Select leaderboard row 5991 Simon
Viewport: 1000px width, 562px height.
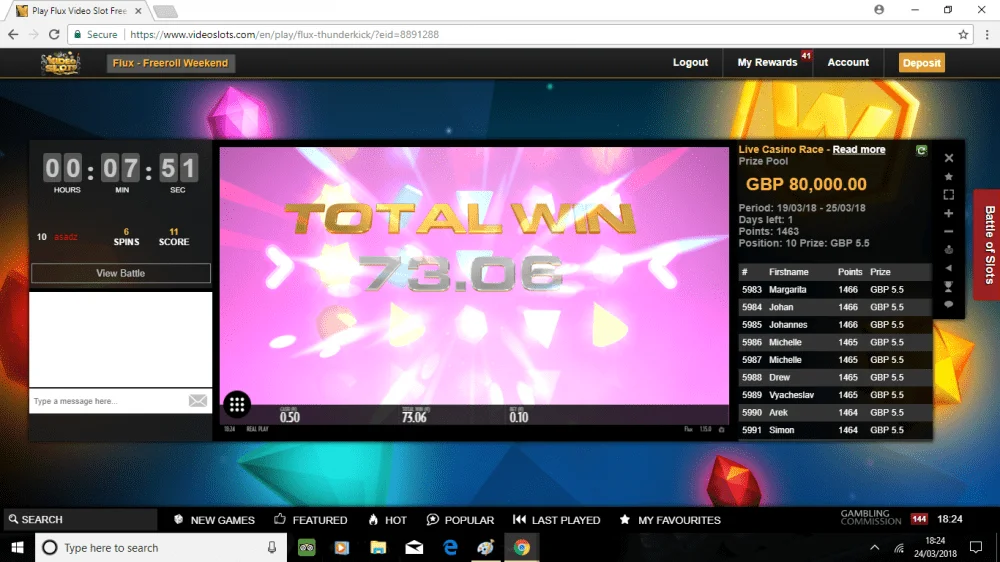click(x=835, y=430)
